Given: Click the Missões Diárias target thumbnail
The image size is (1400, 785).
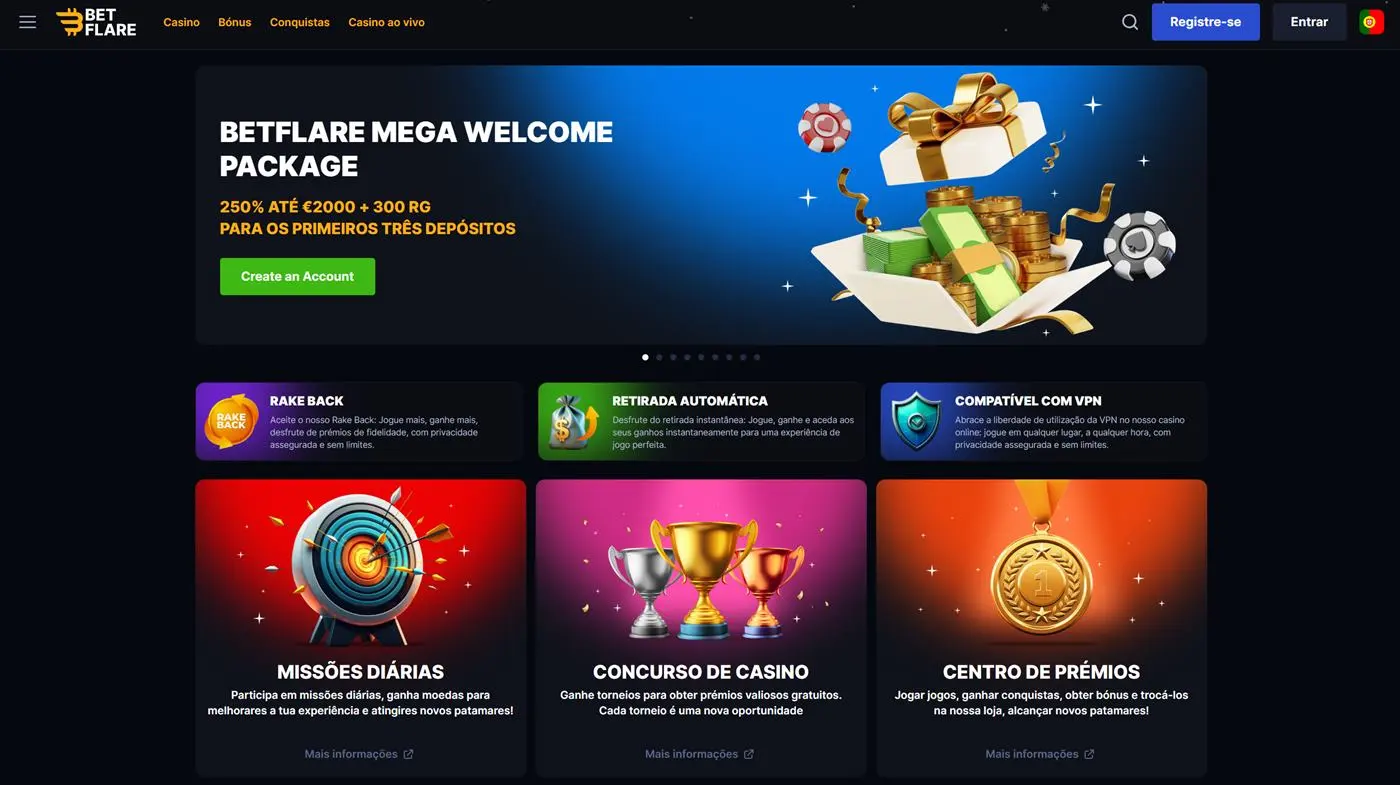Looking at the screenshot, I should click(x=361, y=564).
